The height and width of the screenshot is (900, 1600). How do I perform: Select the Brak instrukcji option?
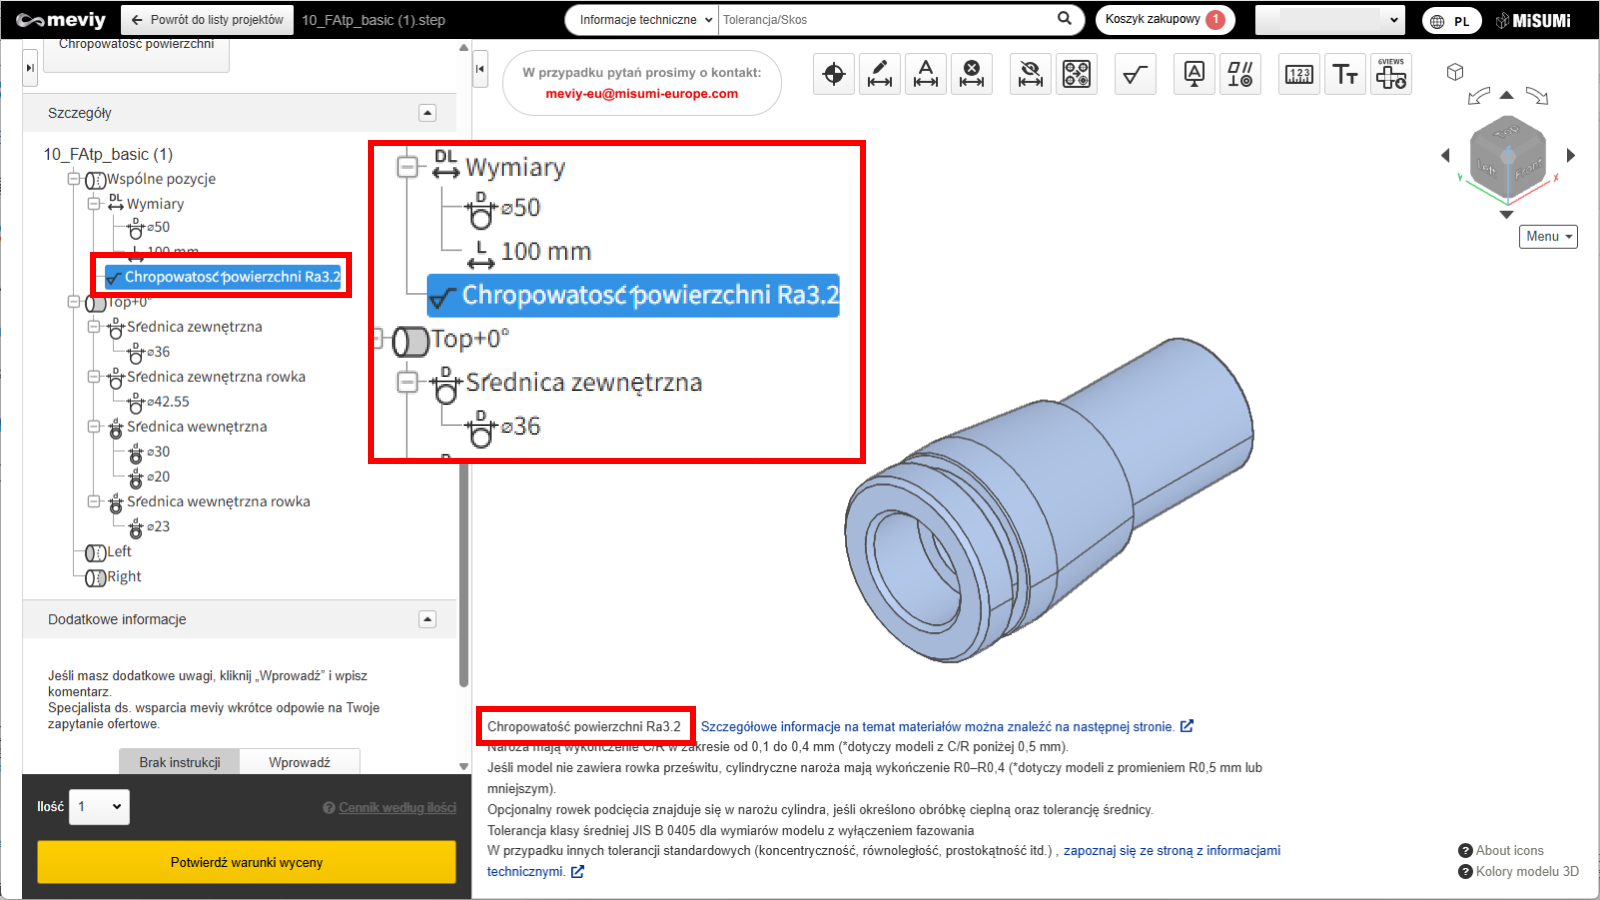pos(180,762)
